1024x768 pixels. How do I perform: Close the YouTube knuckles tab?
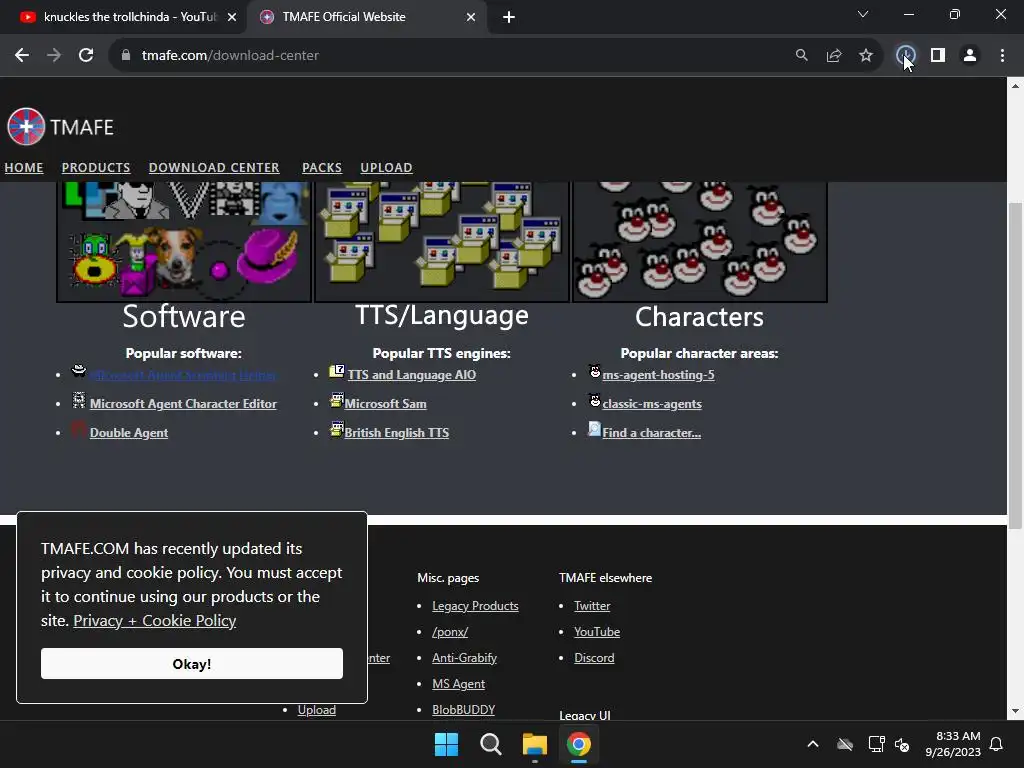coord(232,17)
